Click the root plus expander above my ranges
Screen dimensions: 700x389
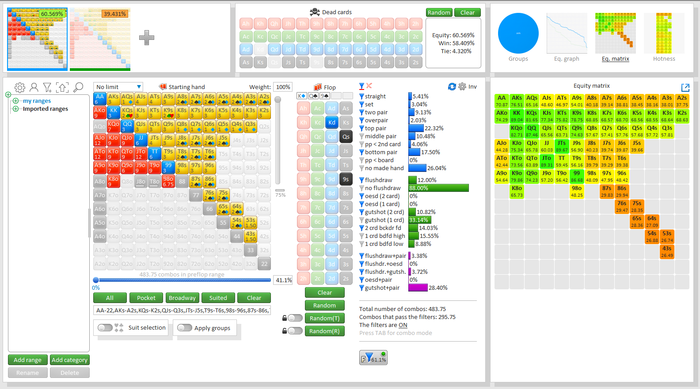coord(8,95)
